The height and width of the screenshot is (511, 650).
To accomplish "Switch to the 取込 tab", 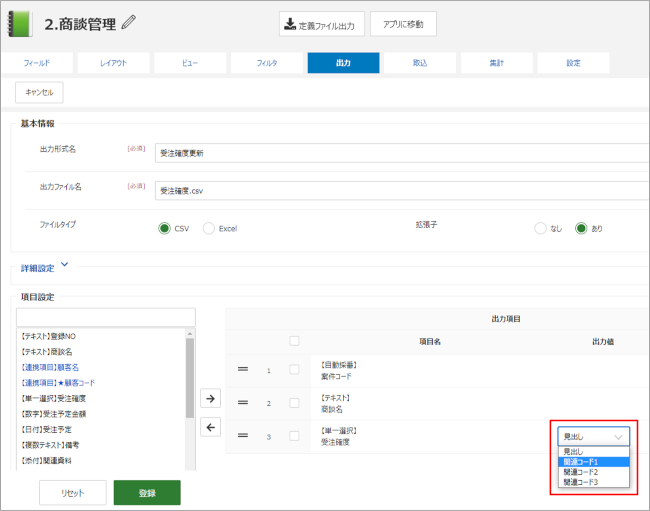I will [x=420, y=63].
